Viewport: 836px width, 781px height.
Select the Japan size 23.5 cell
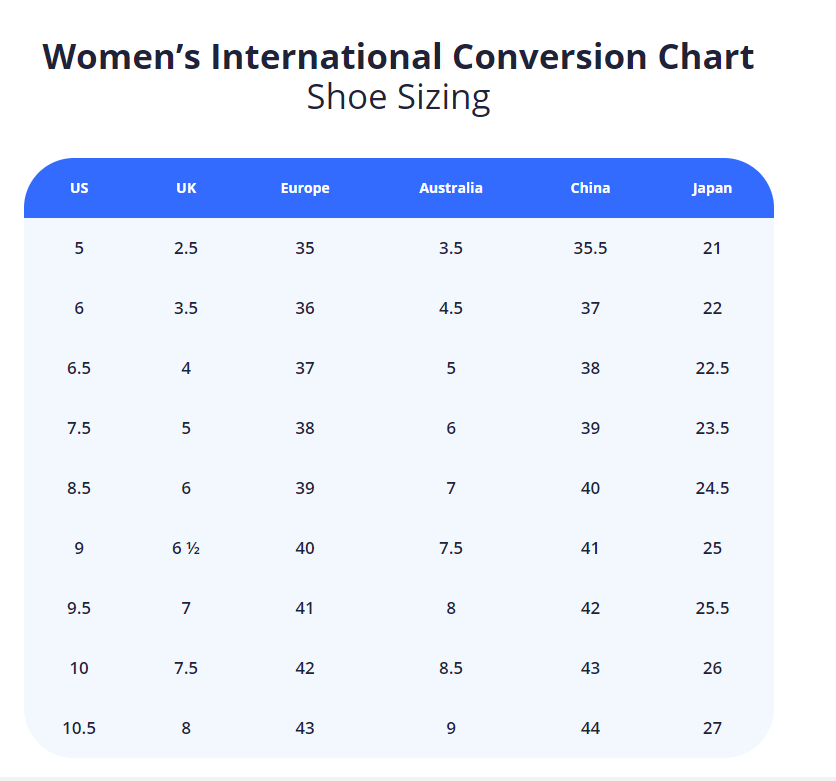tap(712, 428)
